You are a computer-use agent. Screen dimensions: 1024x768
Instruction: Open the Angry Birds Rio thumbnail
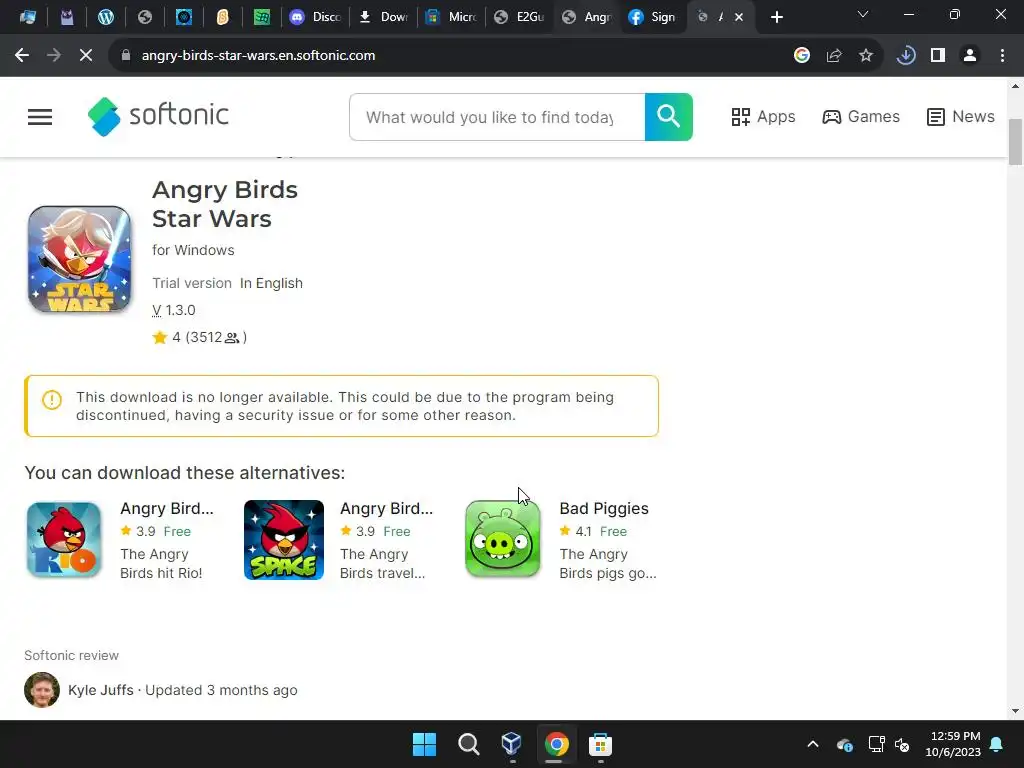click(64, 539)
